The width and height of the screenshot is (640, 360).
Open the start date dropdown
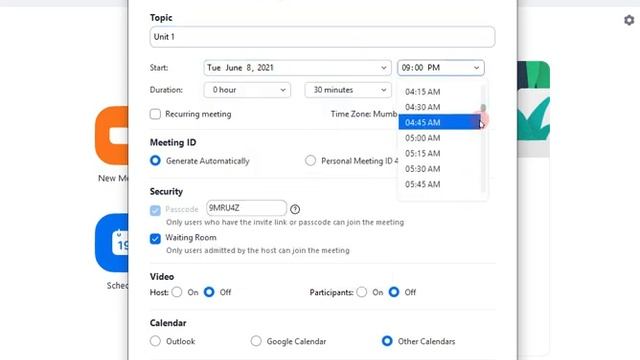coord(297,68)
